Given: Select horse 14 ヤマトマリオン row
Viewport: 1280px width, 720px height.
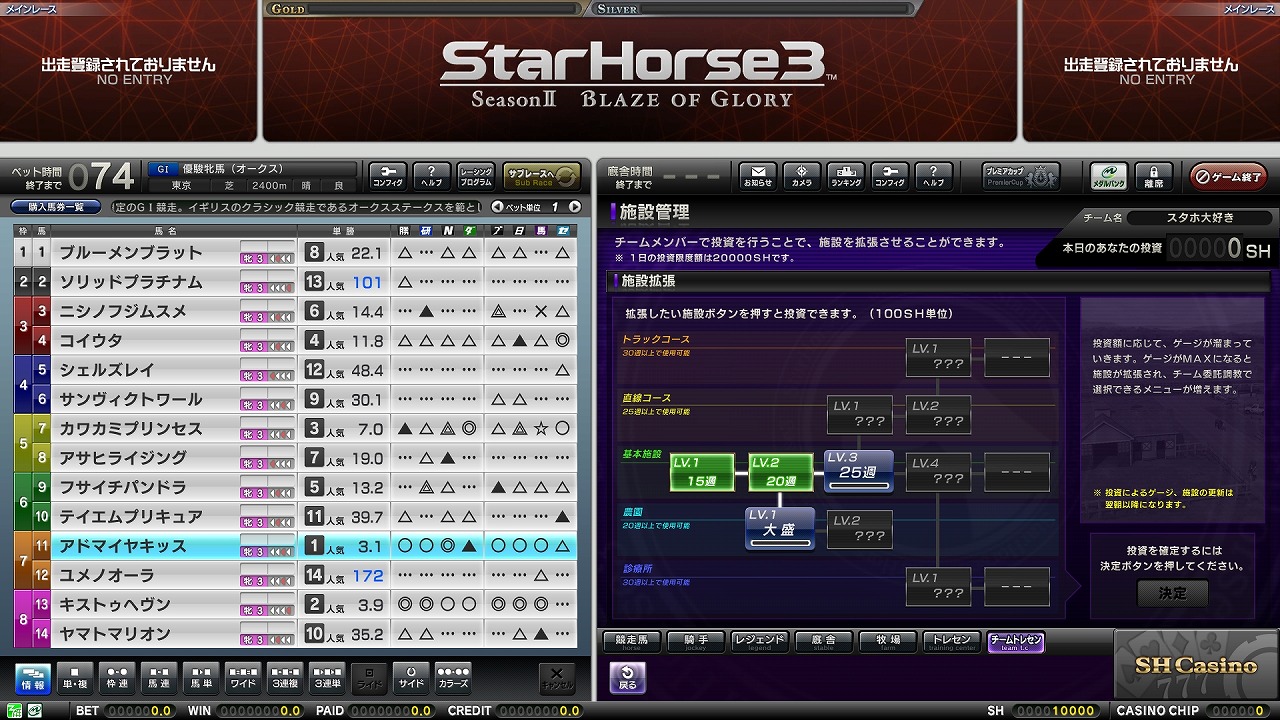Looking at the screenshot, I should pyautogui.click(x=295, y=633).
